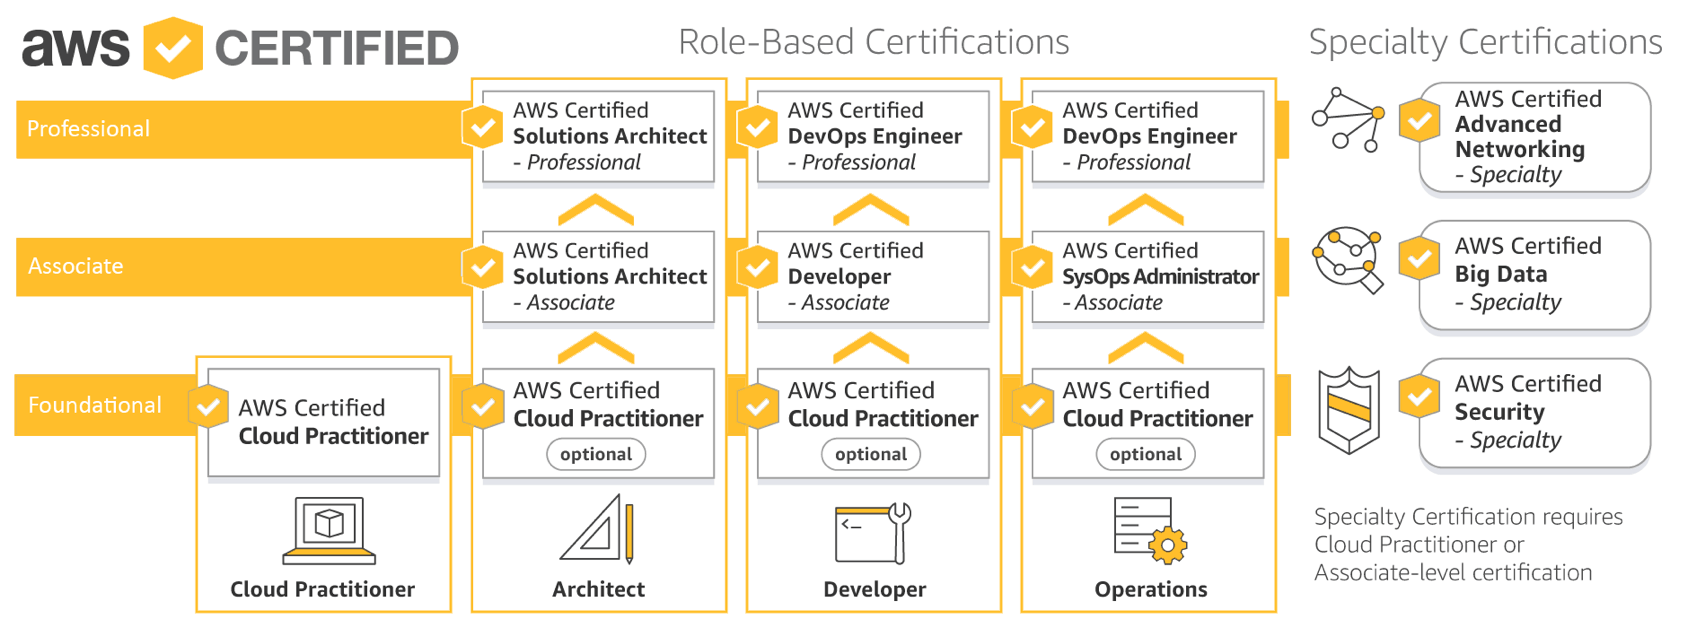Click the optional pill in the Developer column
This screenshot has width=1688, height=628.
click(871, 454)
